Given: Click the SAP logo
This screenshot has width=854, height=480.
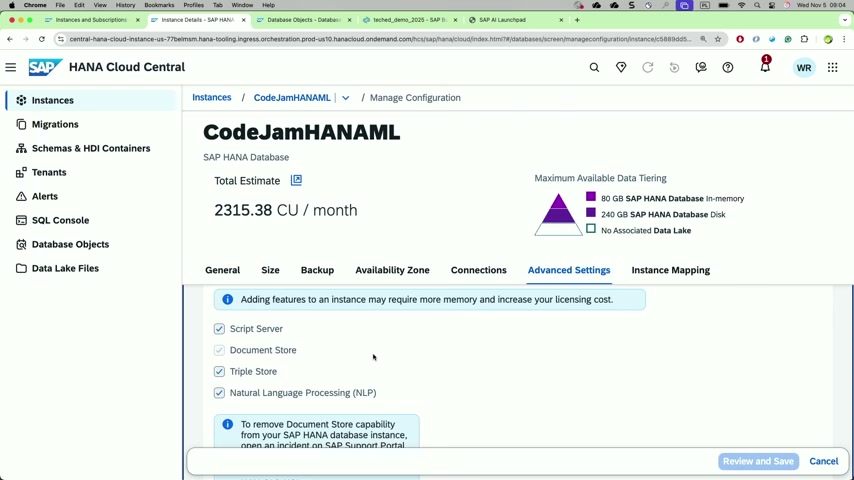Looking at the screenshot, I should 45,67.
